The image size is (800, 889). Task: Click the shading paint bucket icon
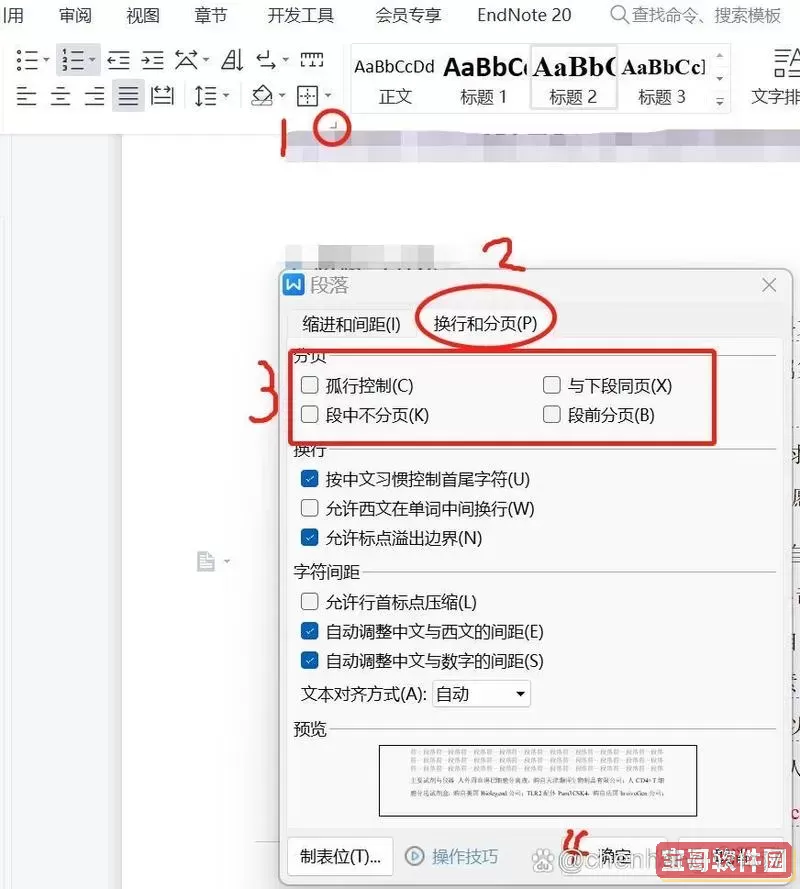pos(262,96)
